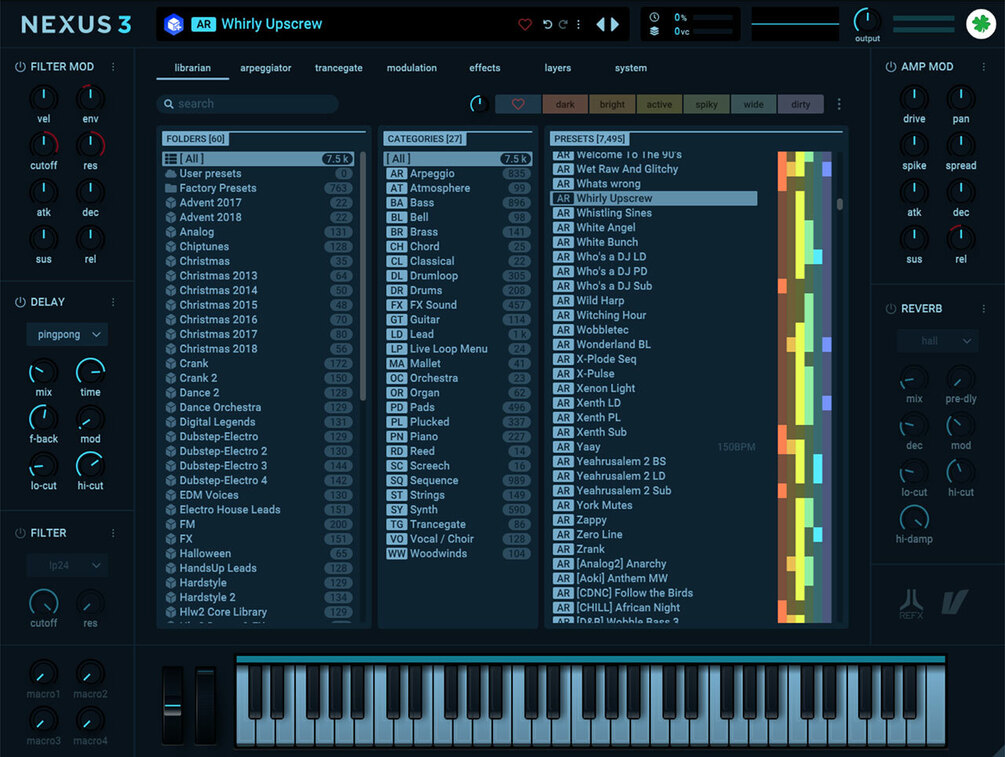Open the AMP MOD options menu
Screen dimensions: 1005x757
point(984,67)
